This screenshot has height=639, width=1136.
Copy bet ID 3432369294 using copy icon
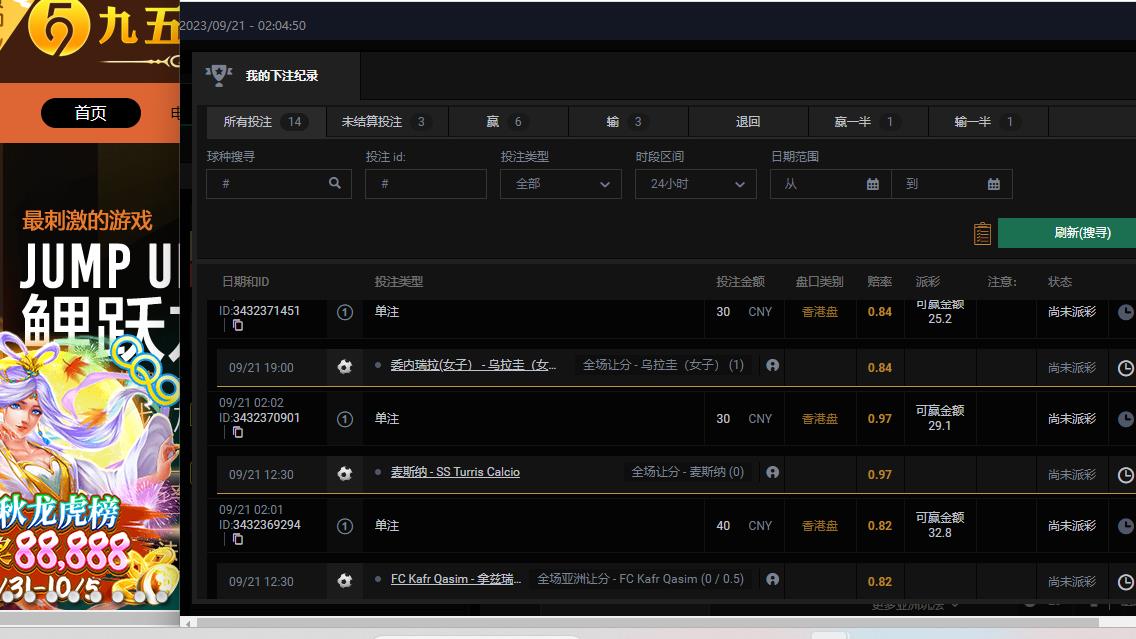(x=237, y=539)
